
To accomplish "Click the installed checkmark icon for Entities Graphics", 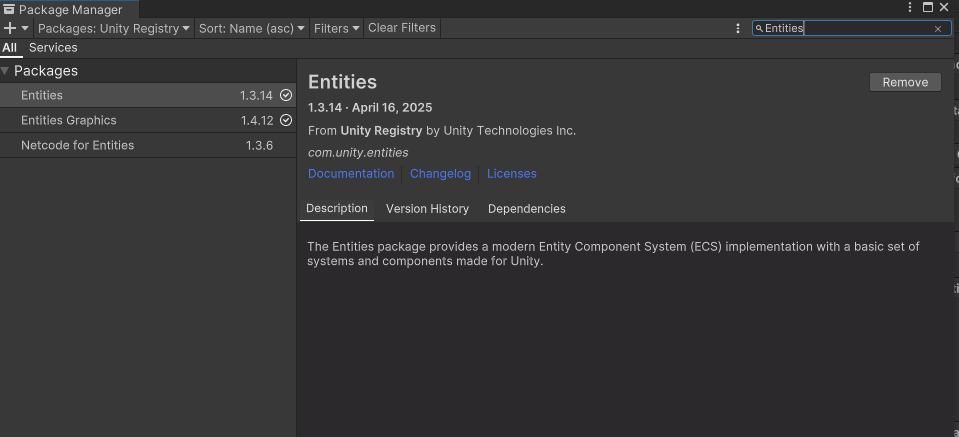I will [x=286, y=120].
